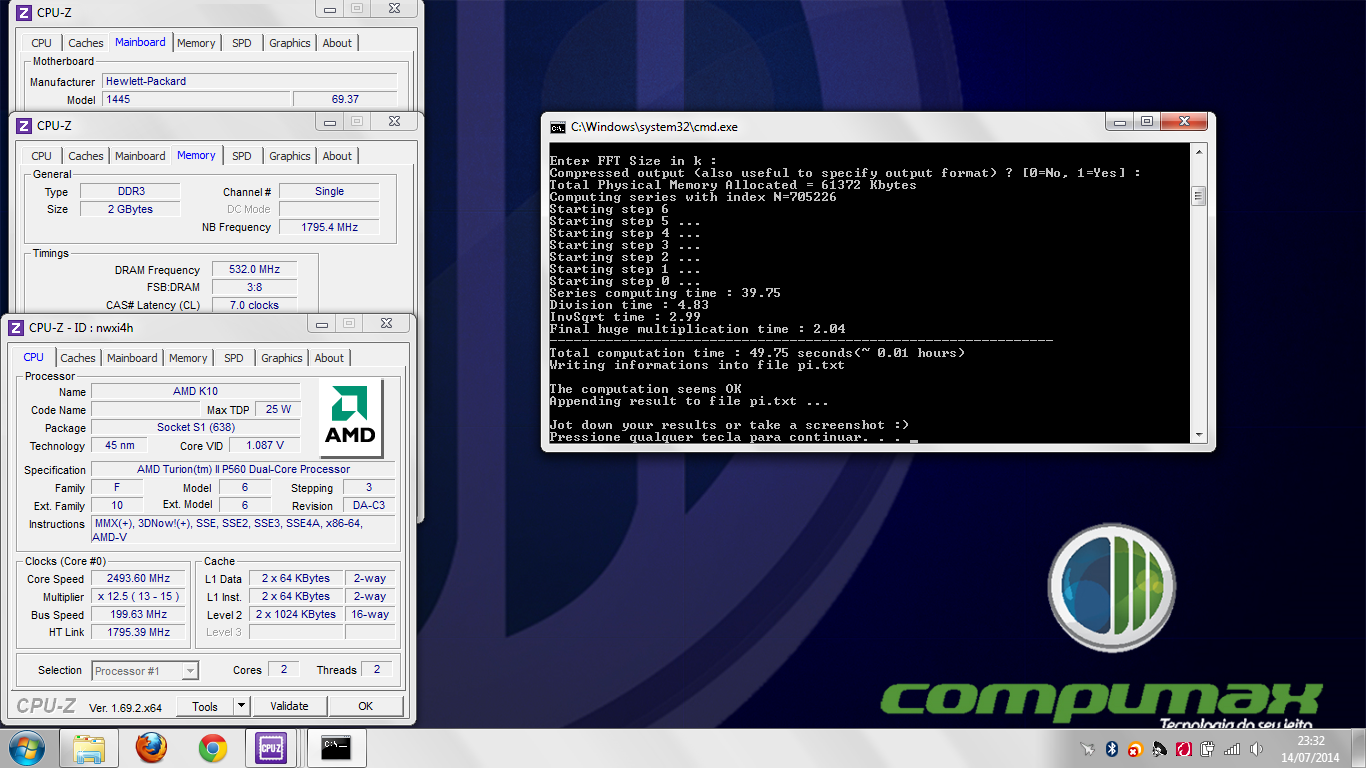This screenshot has height=768, width=1366.
Task: Open About tab in the Mainboard CPU-Z window
Action: pos(337,43)
